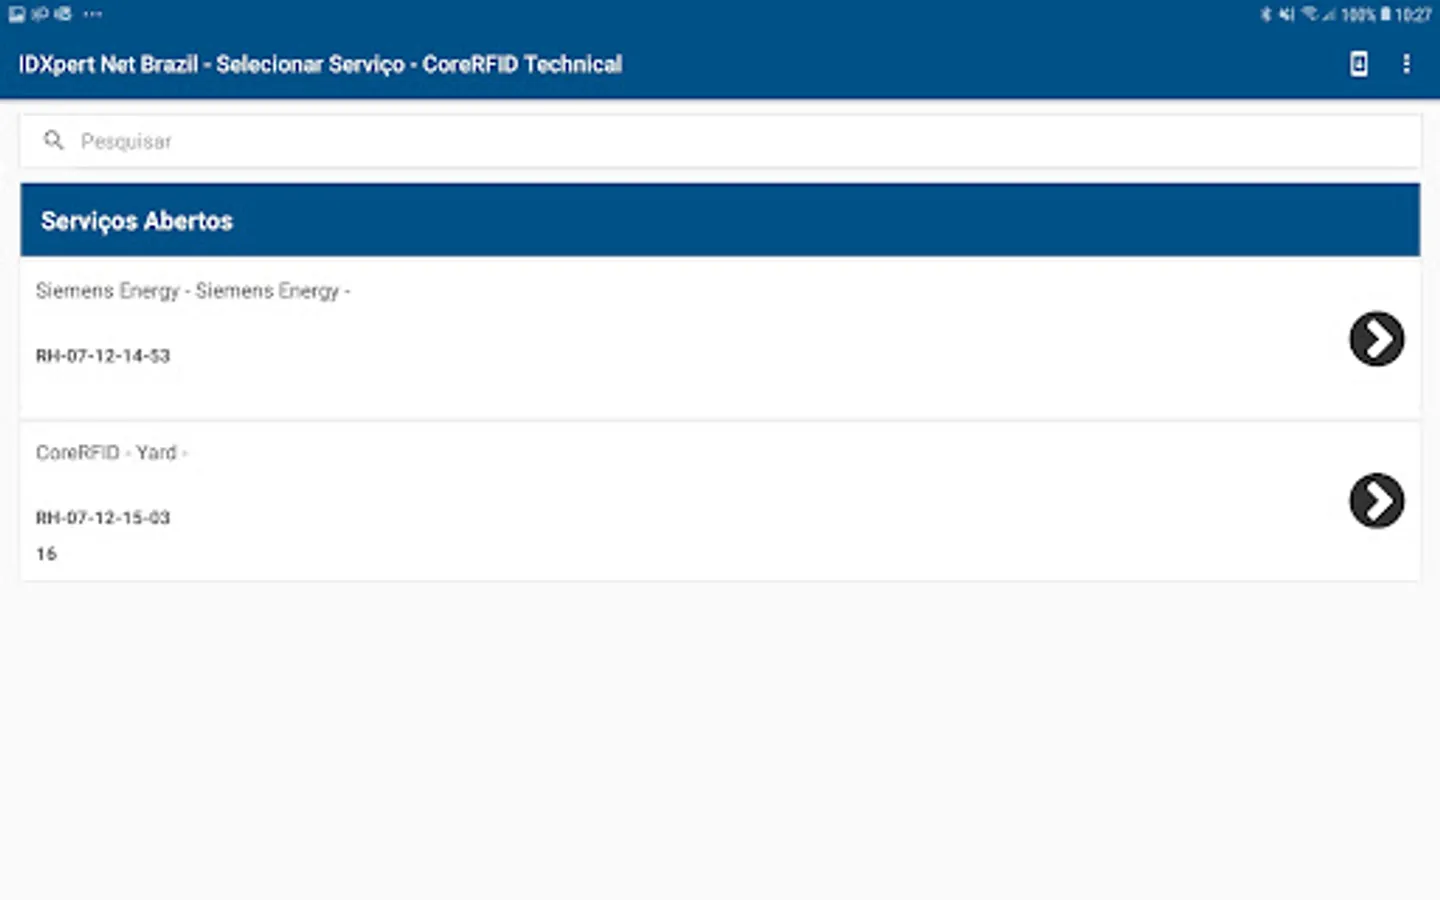Open CoreRFID Yard service with arrow button
Screen dimensions: 1440x900
pos(1376,501)
